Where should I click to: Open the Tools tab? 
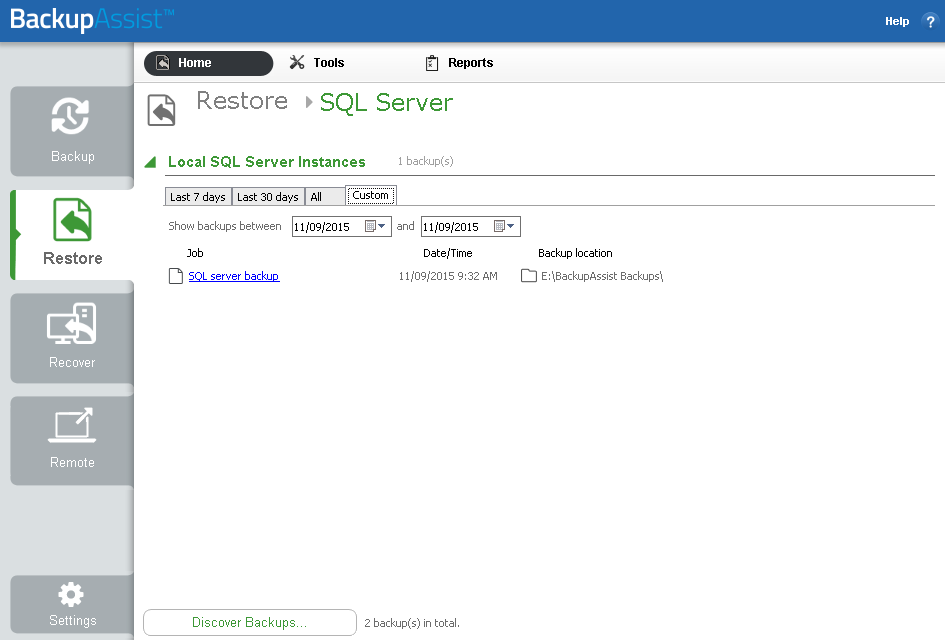317,63
